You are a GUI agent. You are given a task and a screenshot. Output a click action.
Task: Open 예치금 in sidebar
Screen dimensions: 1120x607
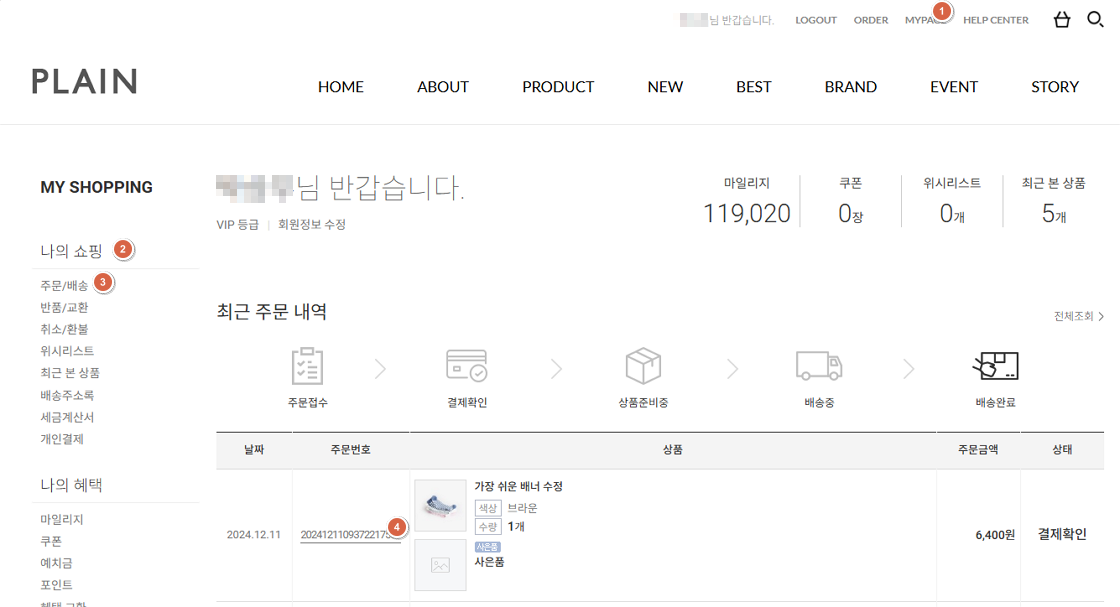pos(56,563)
